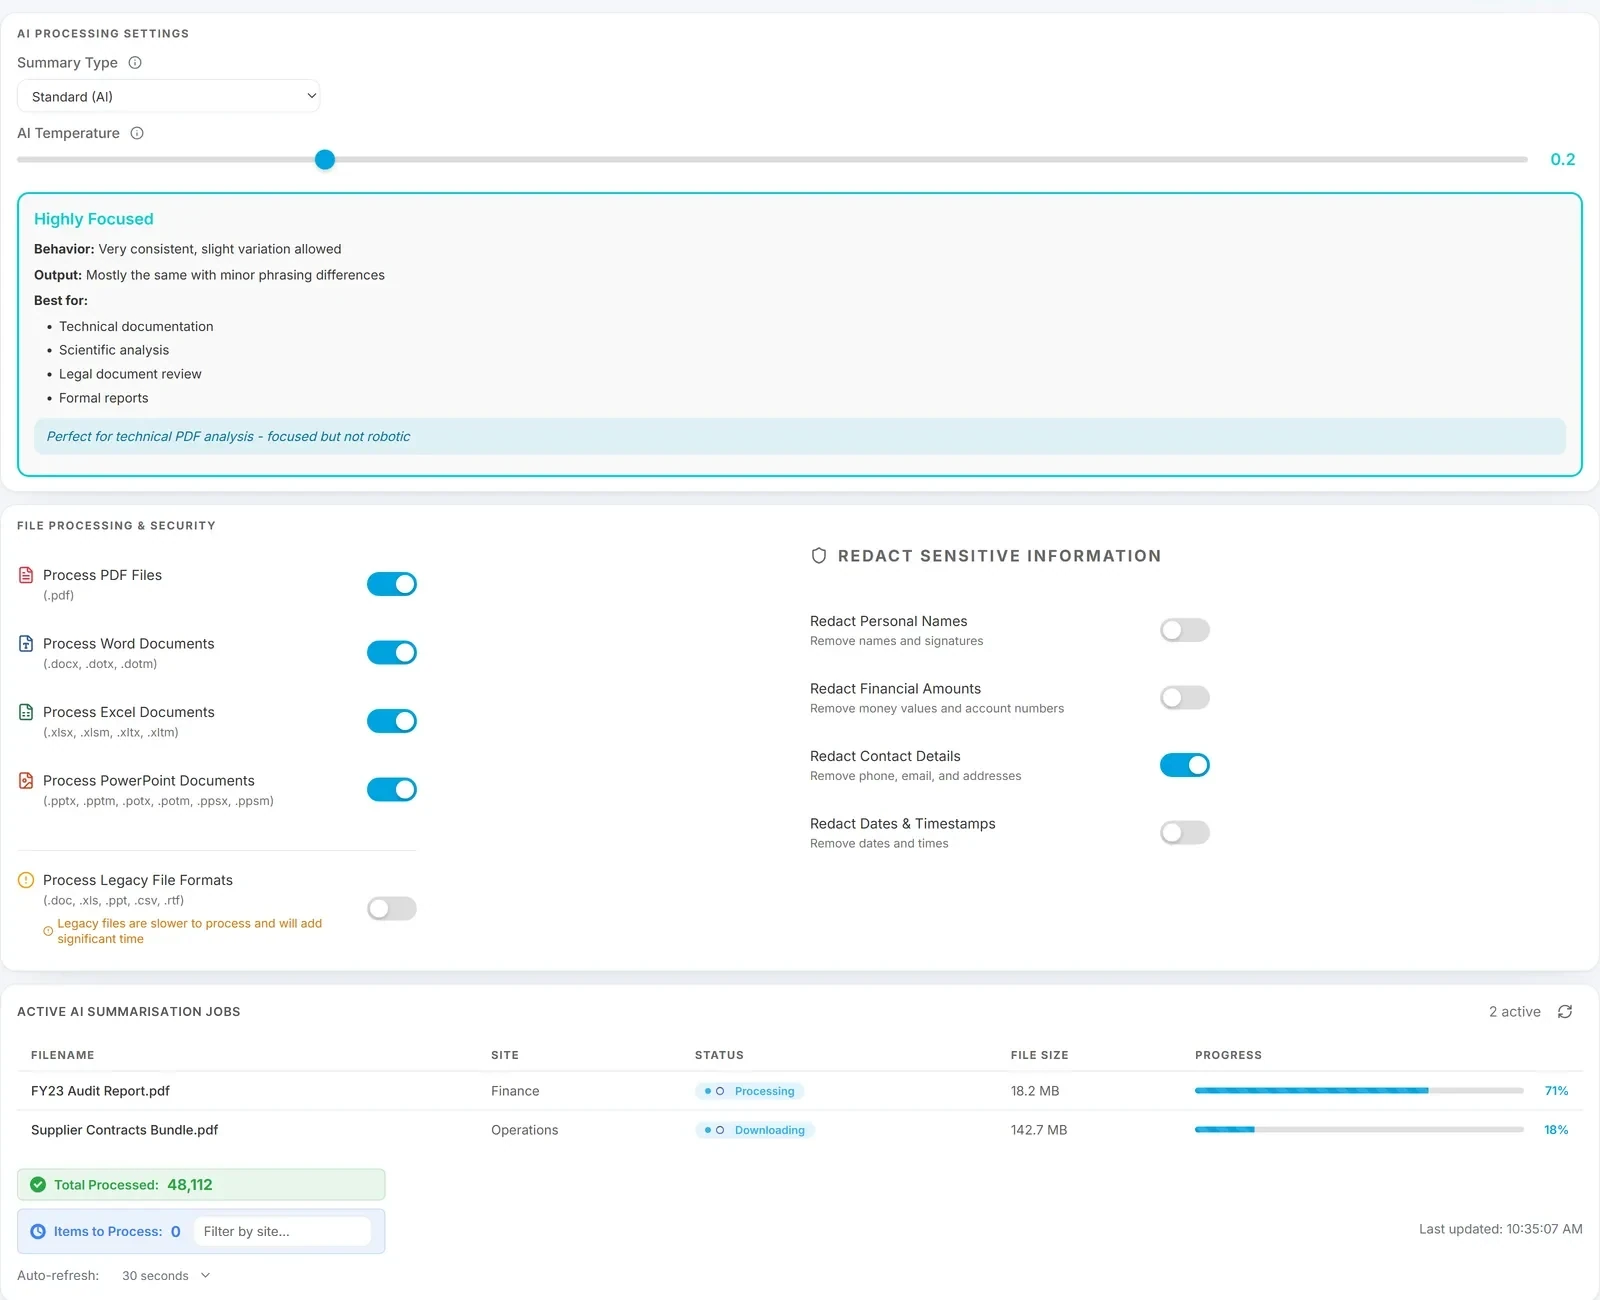The image size is (1600, 1300).
Task: Click the Excel document icon
Action: [x=26, y=712]
